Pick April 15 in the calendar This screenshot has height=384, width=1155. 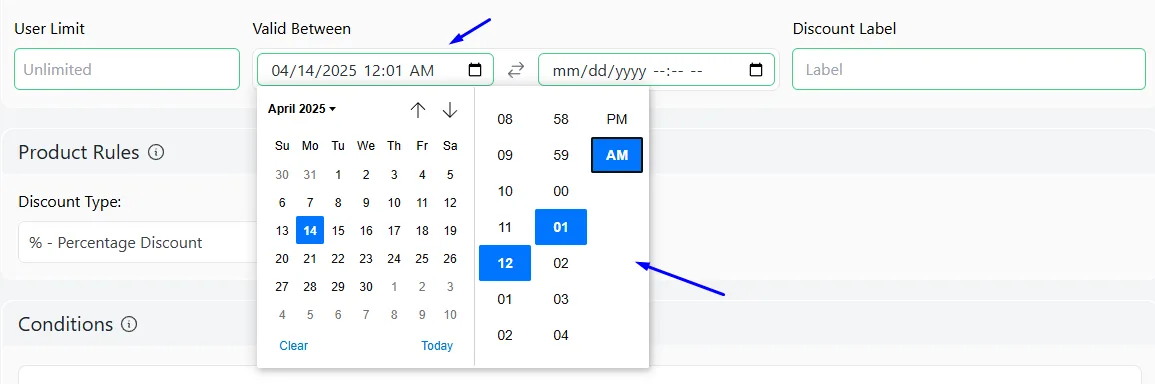point(338,231)
